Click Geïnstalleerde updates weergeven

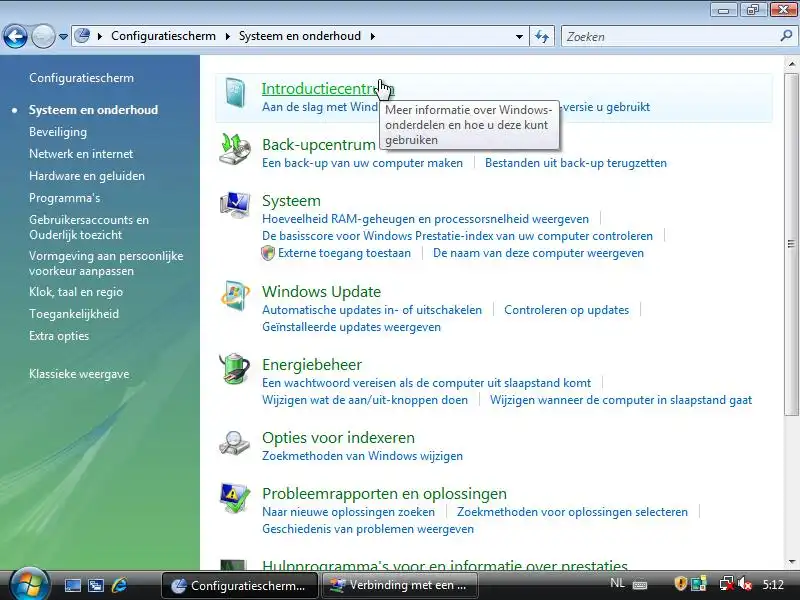pos(351,327)
